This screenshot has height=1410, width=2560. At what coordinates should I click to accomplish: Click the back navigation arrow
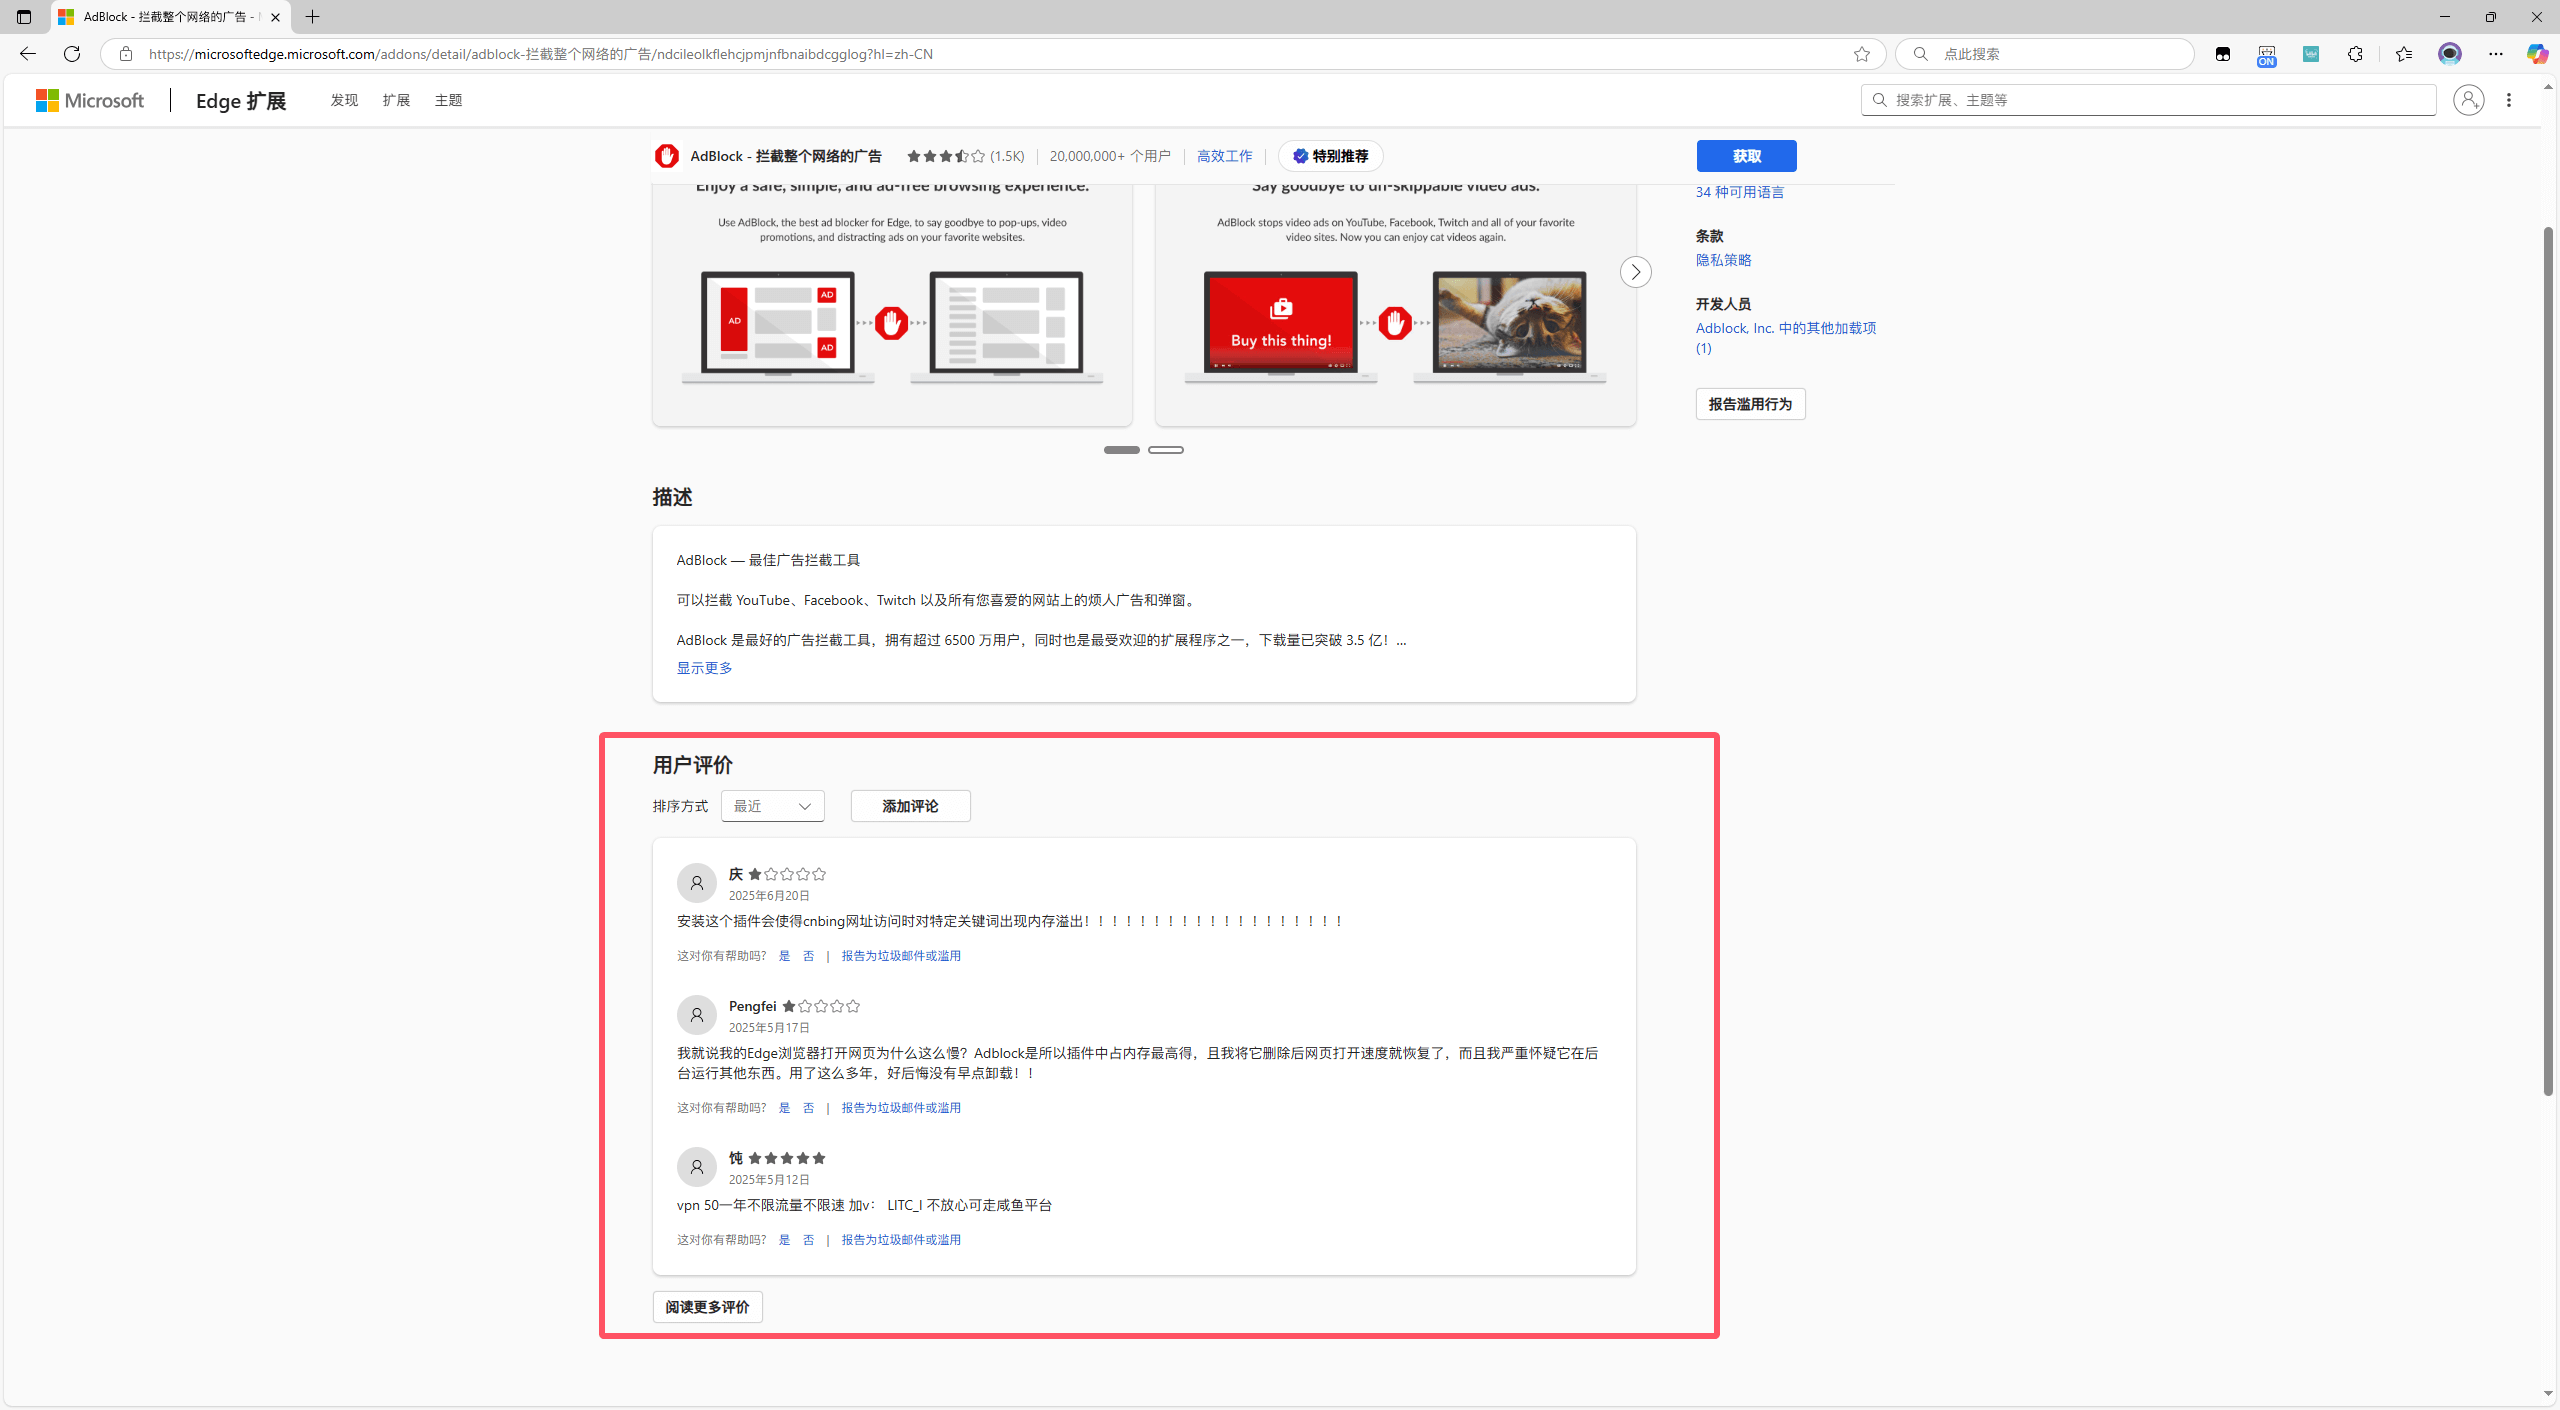tap(27, 54)
